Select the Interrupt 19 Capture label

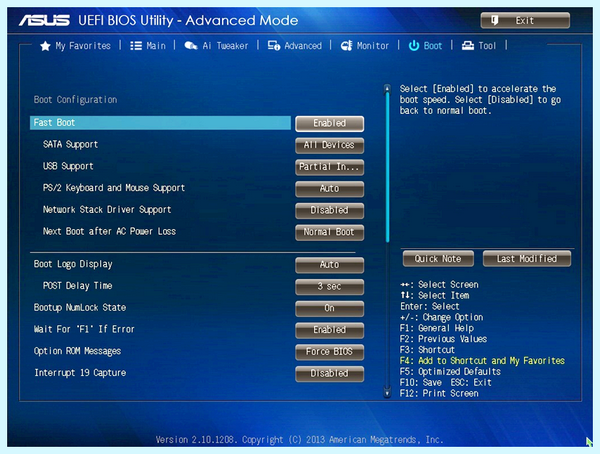80,373
